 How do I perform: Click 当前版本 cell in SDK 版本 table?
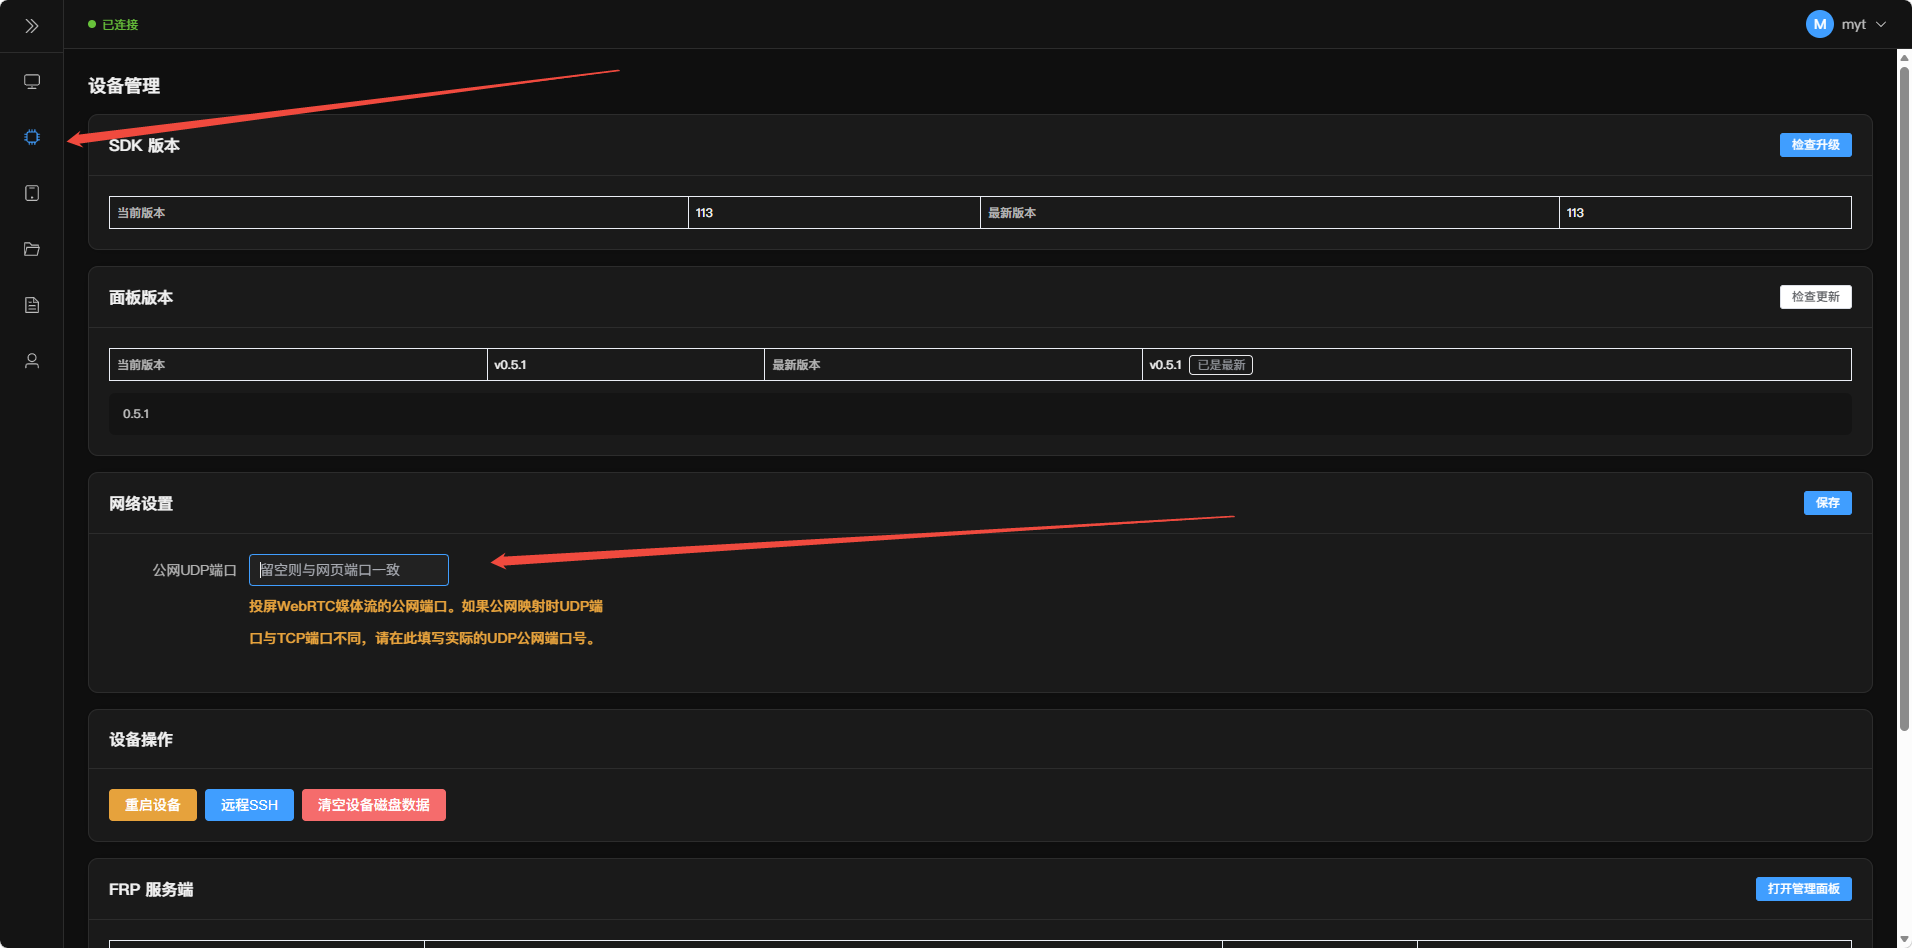tap(399, 213)
